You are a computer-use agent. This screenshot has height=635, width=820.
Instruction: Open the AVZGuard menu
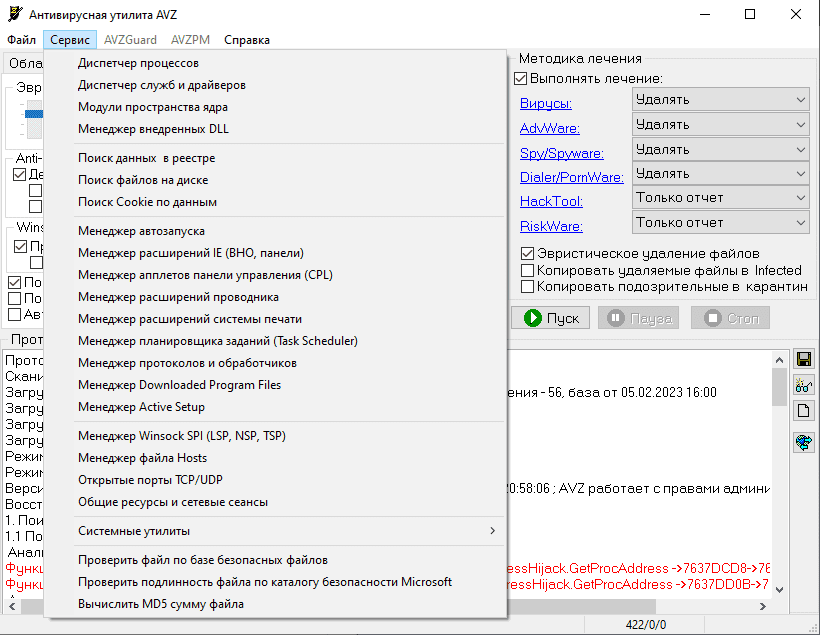pos(130,40)
